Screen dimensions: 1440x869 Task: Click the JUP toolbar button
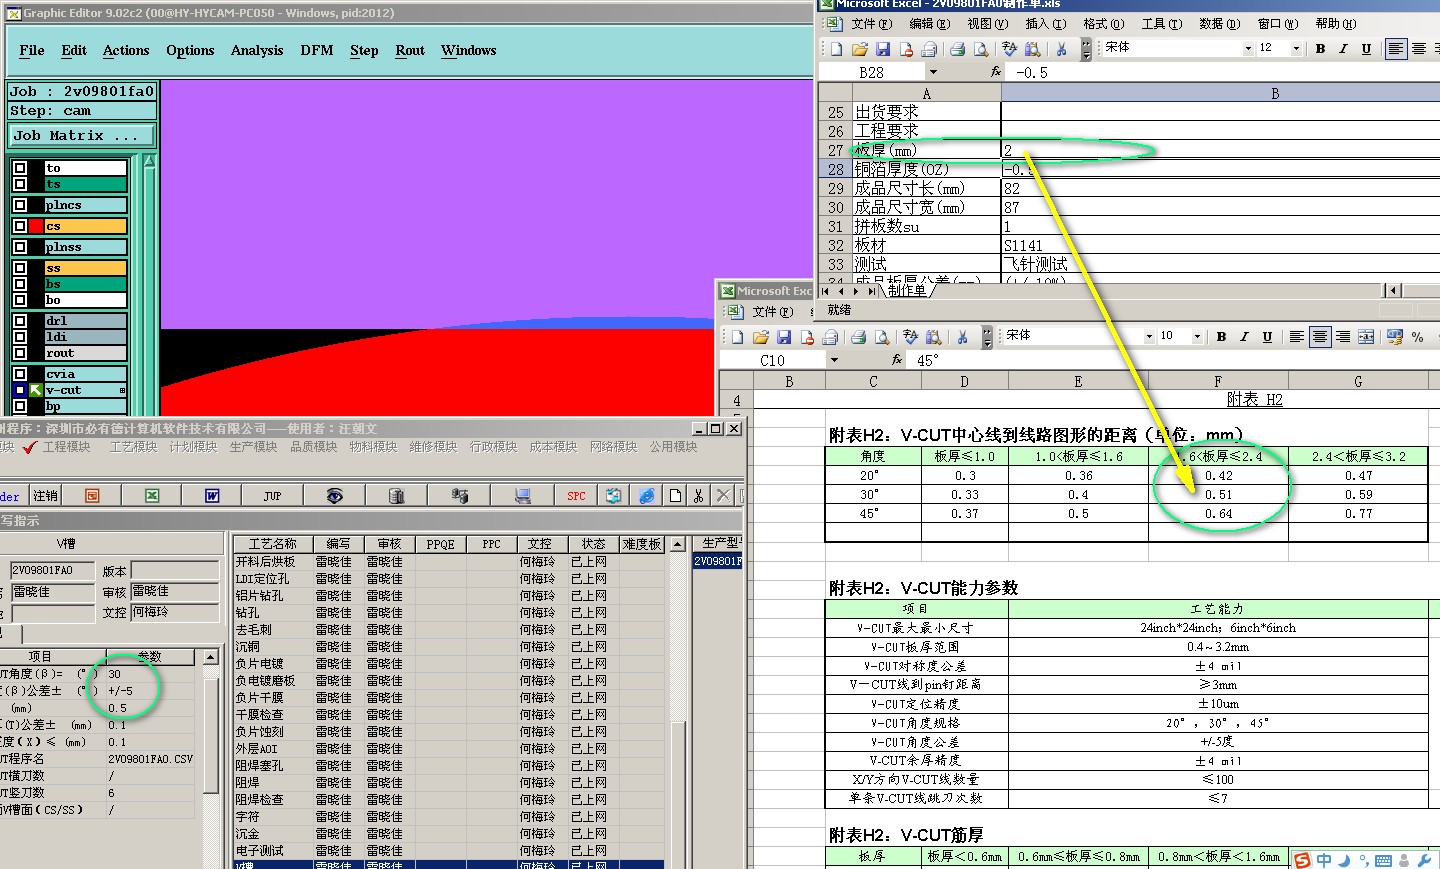coord(272,496)
